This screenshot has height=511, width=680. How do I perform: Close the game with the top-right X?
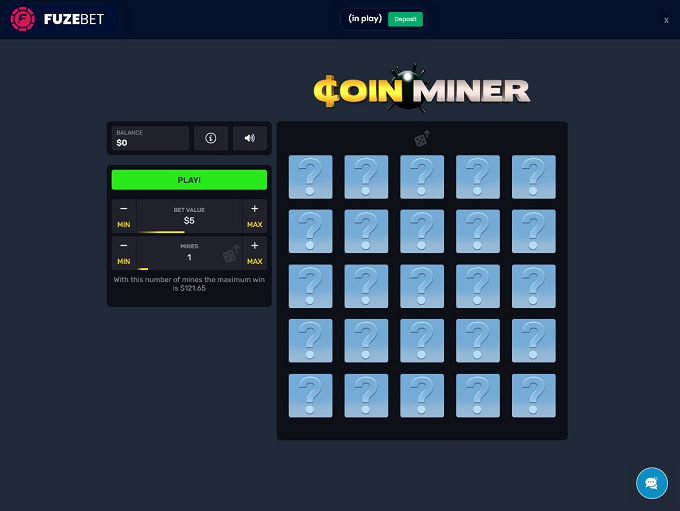666,20
